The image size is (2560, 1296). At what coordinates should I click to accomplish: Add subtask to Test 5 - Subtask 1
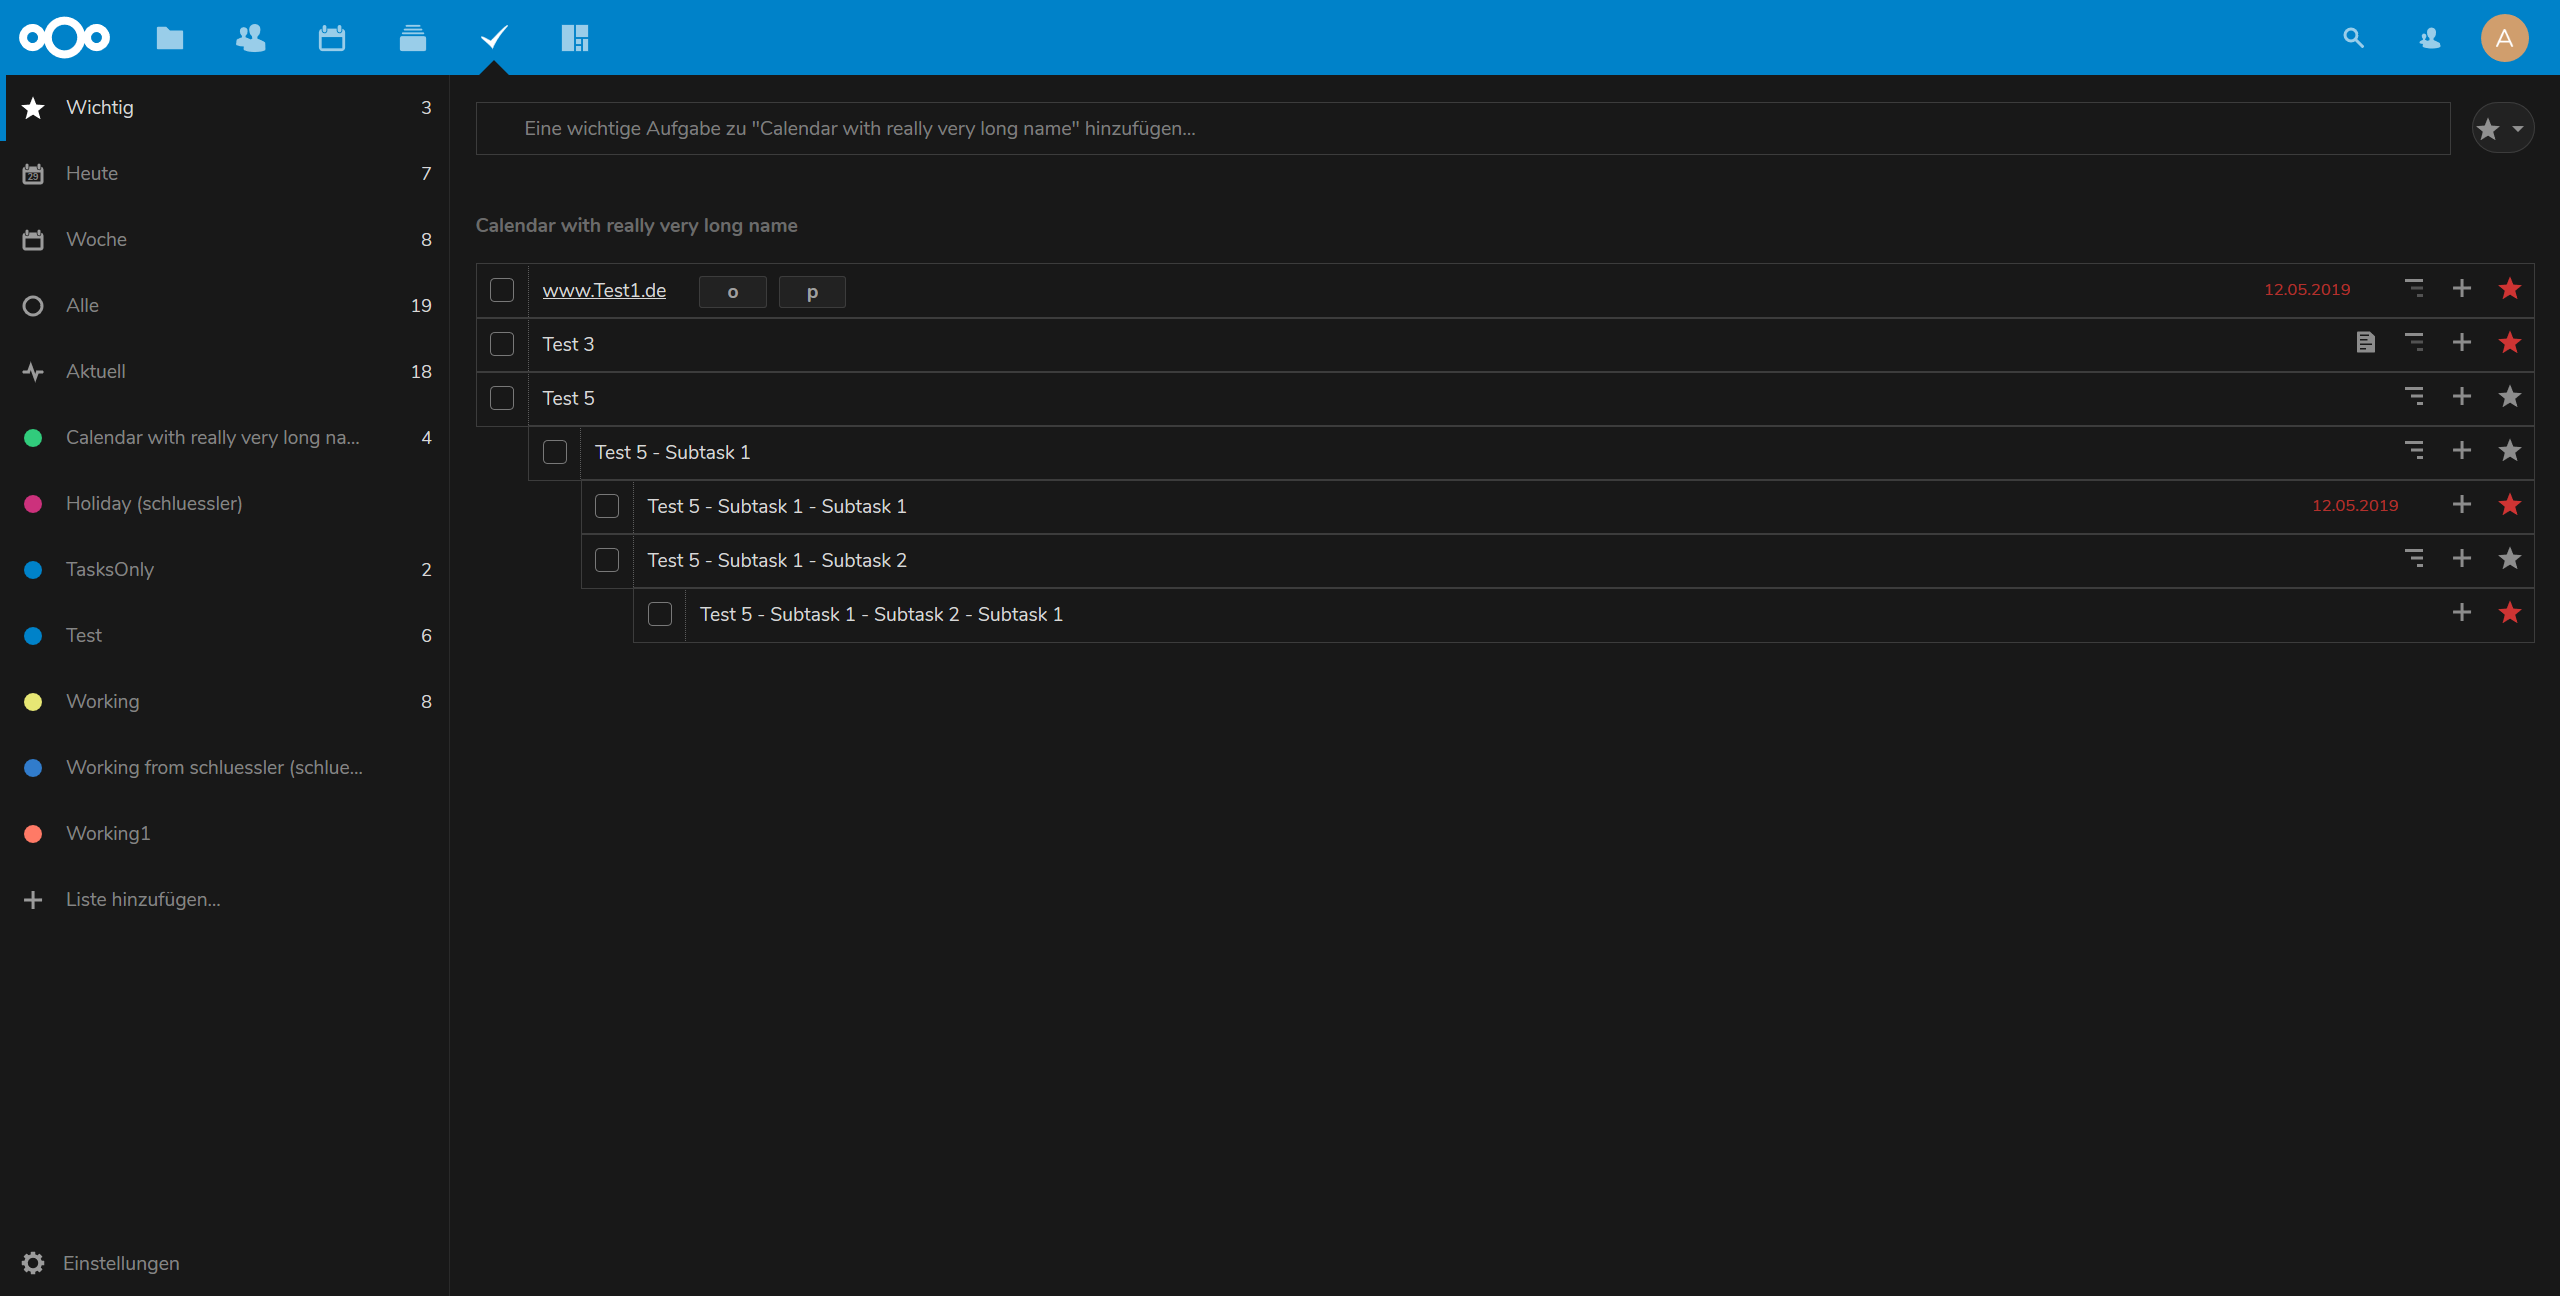[2462, 451]
